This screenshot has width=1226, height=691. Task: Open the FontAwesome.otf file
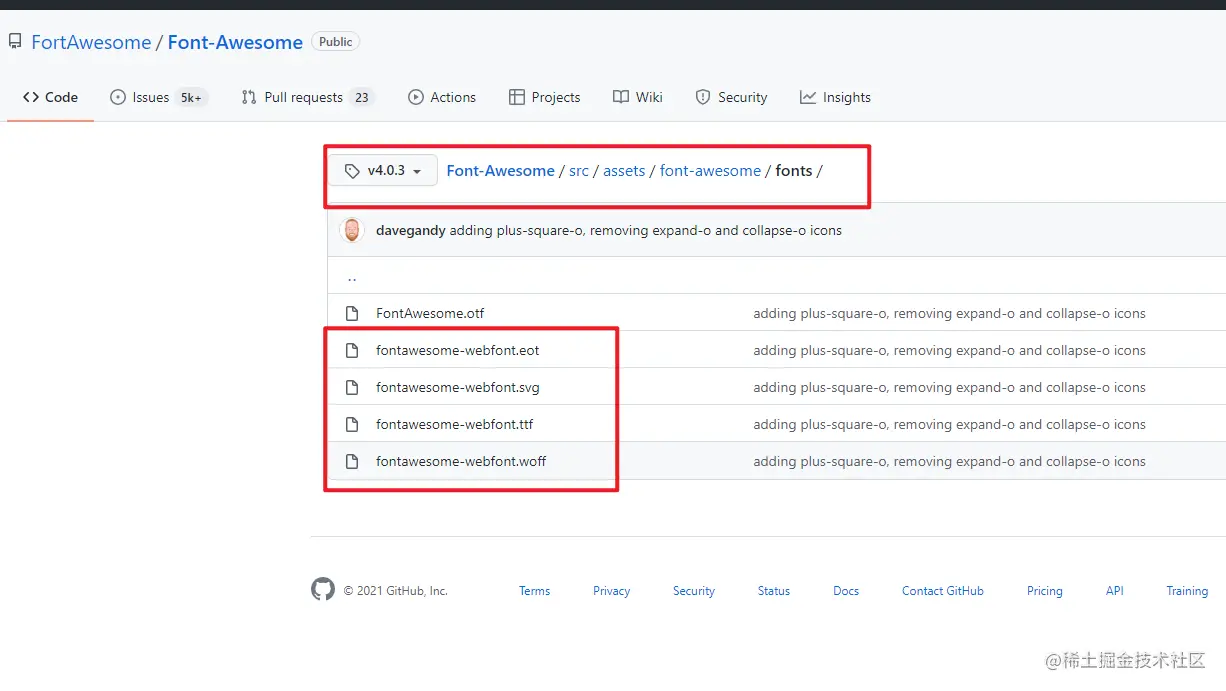(430, 313)
